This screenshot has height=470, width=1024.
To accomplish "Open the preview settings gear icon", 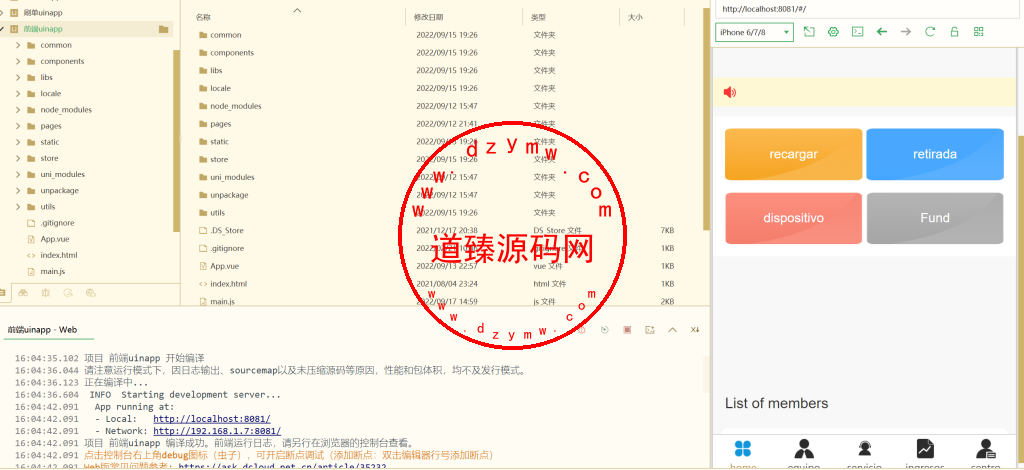I will tap(833, 31).
